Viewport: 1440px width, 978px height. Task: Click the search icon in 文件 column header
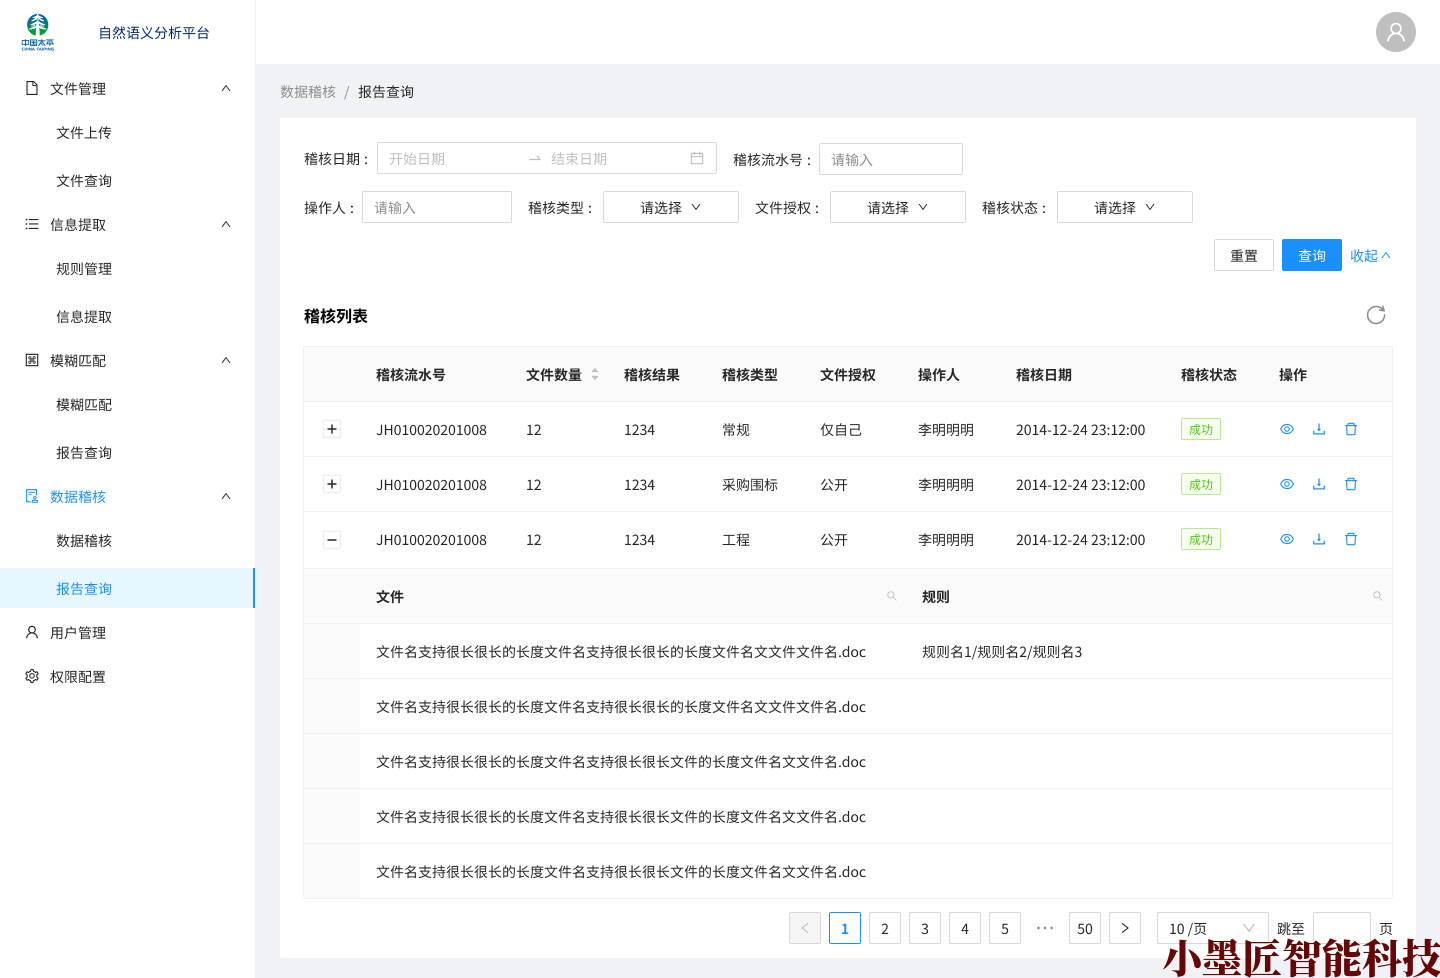(891, 596)
